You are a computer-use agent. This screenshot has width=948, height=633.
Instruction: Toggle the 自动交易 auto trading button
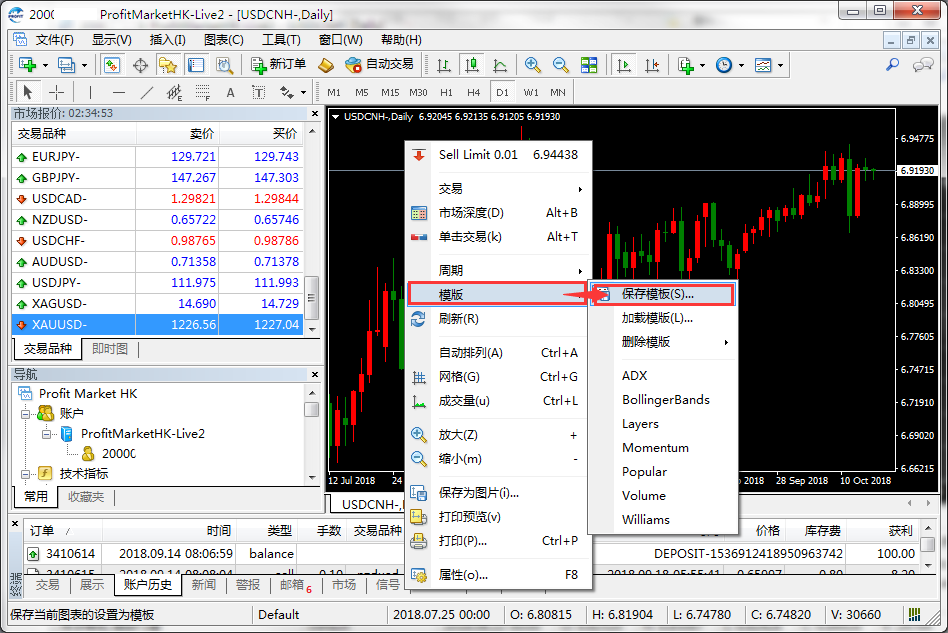tap(379, 65)
